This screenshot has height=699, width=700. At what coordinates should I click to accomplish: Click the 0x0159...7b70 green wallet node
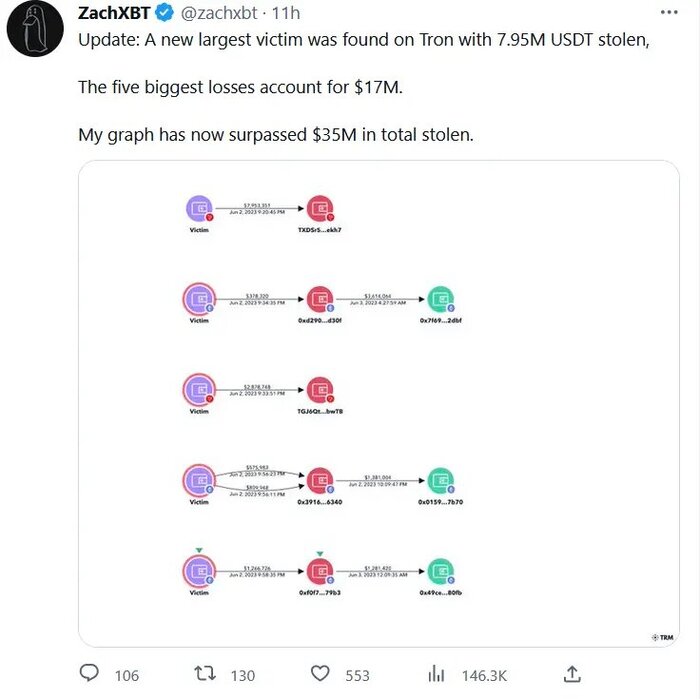(x=440, y=481)
